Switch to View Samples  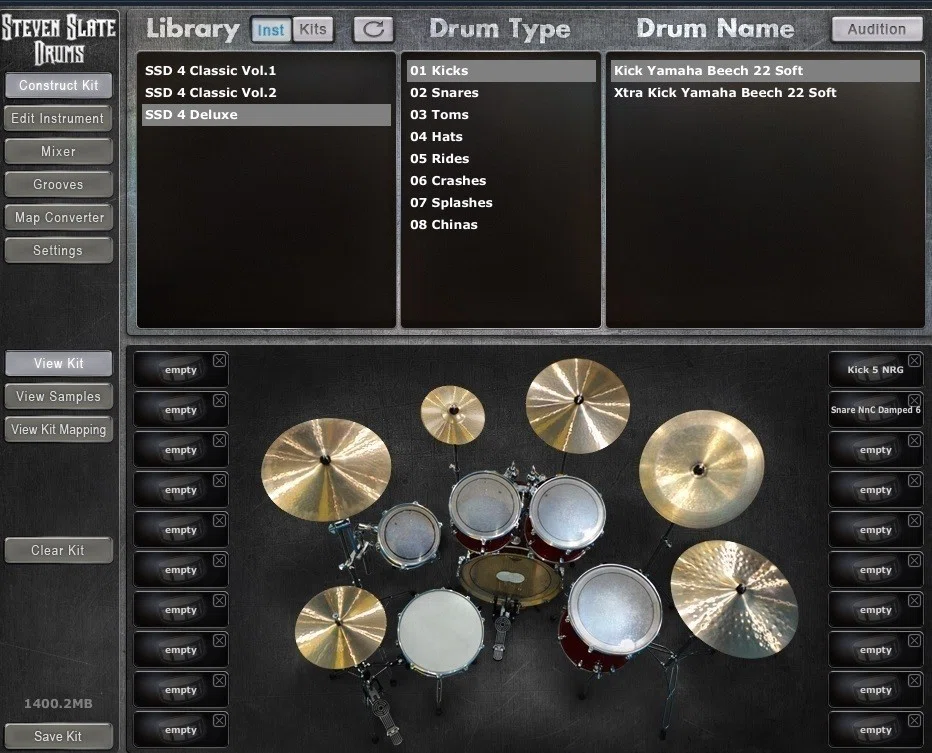point(58,396)
